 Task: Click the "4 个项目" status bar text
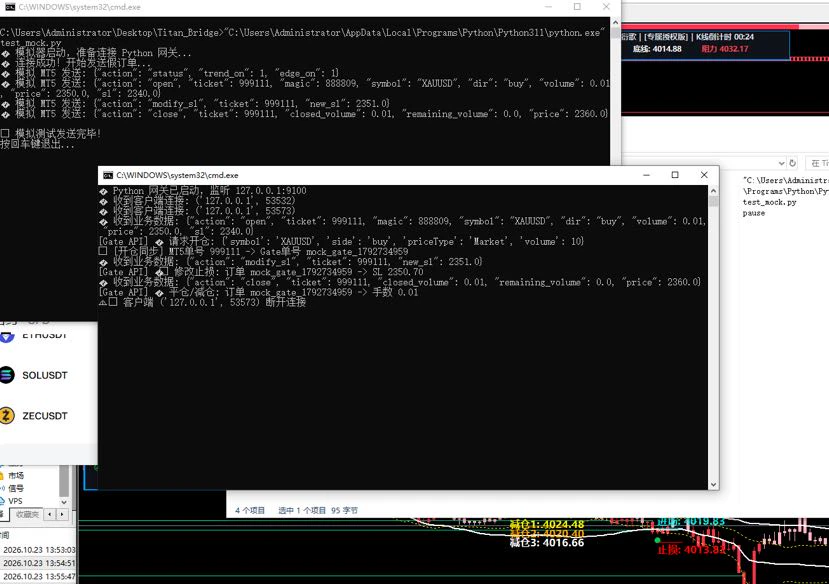tap(250, 511)
